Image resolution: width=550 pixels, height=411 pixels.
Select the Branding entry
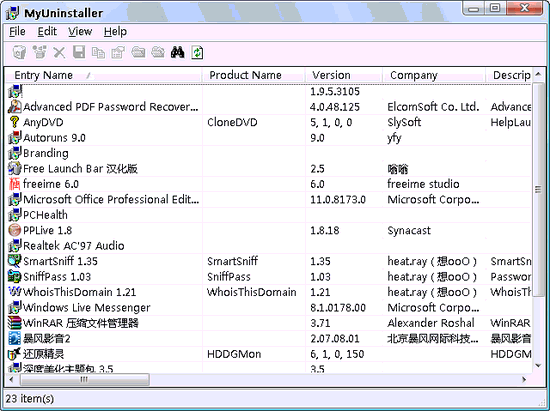click(269, 153)
